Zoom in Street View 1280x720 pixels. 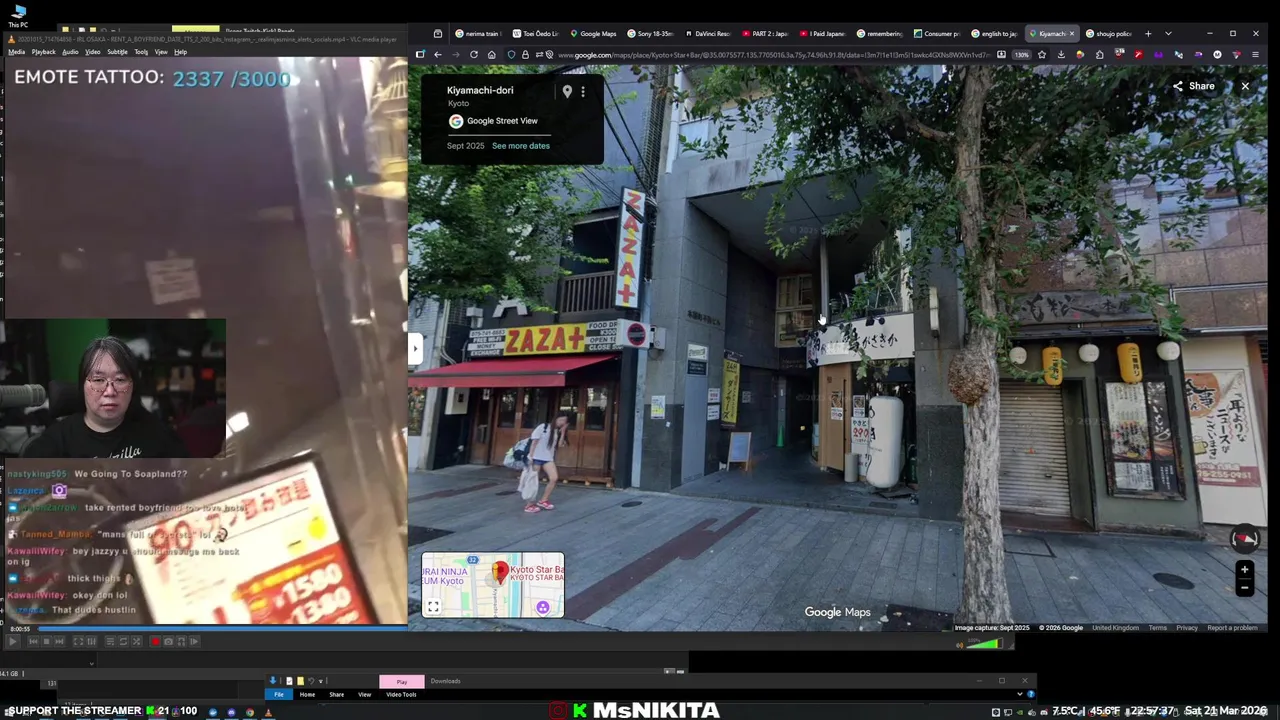(1245, 570)
